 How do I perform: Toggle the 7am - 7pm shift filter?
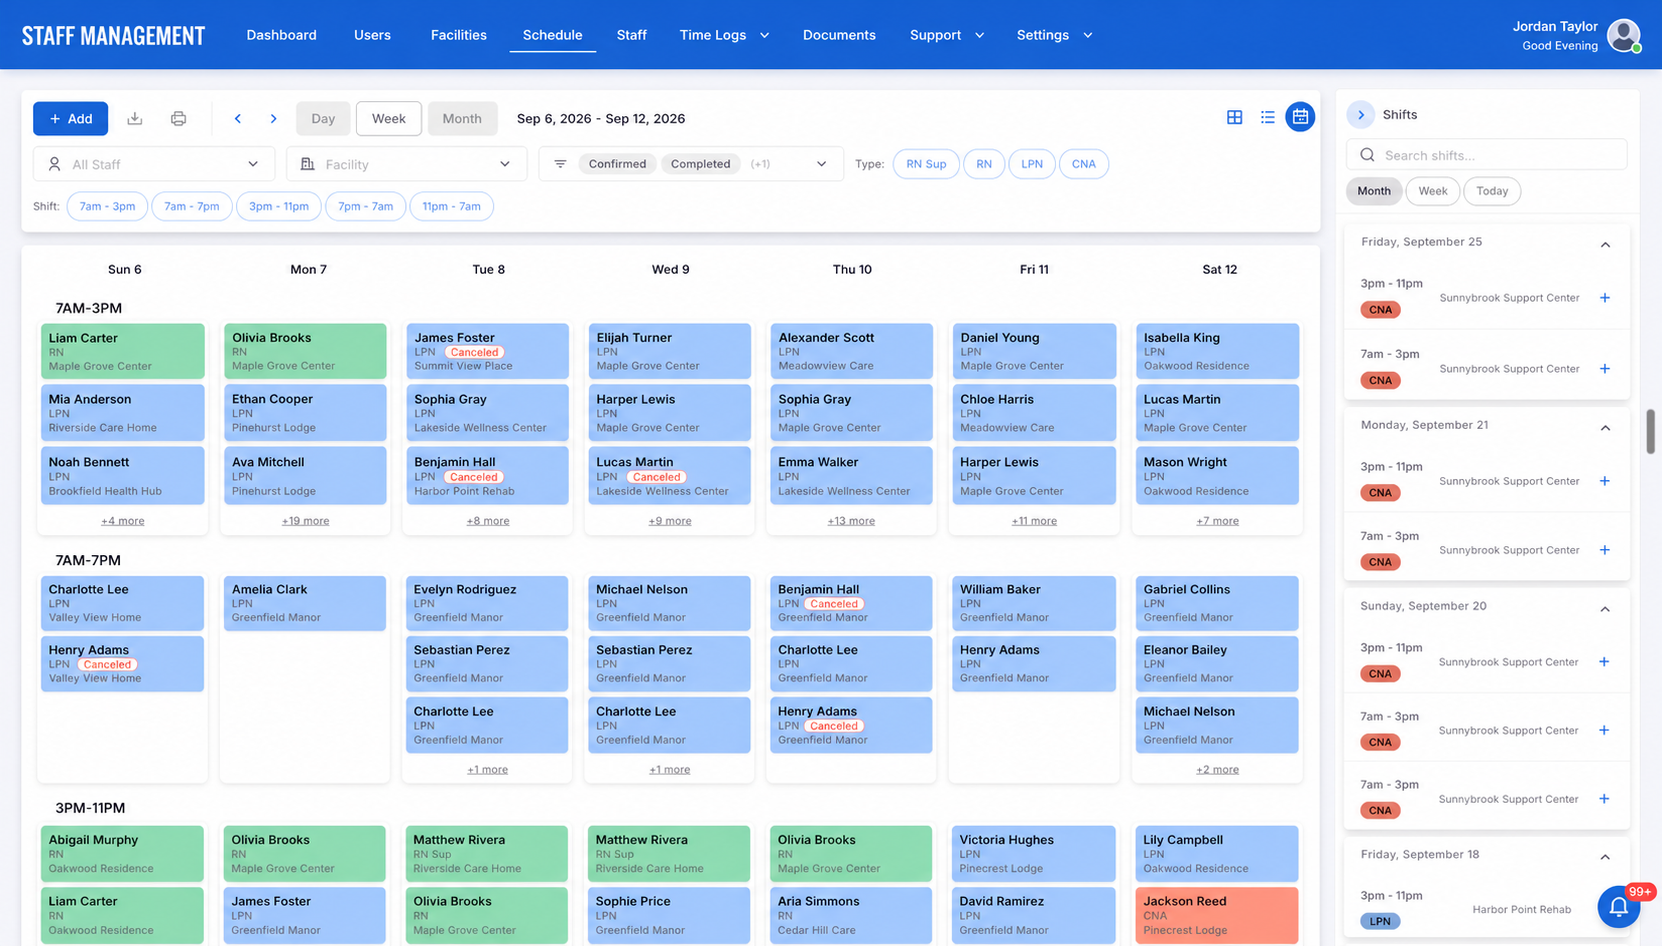point(191,206)
